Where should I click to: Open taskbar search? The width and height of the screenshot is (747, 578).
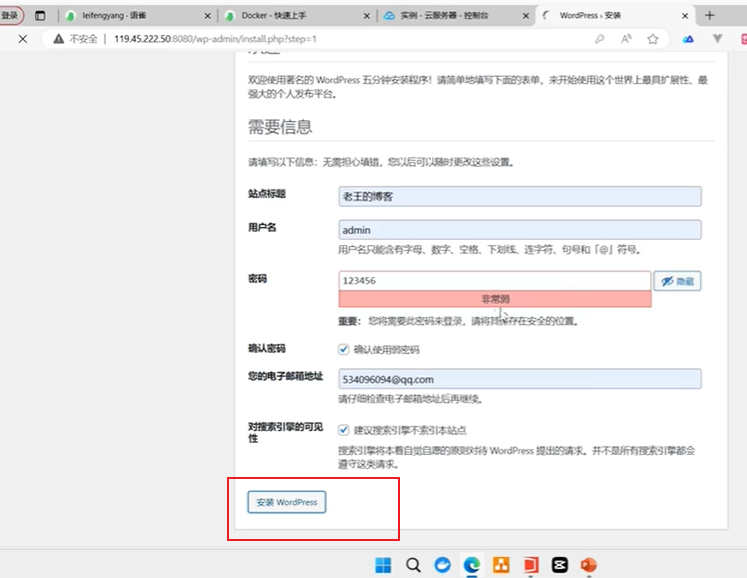pyautogui.click(x=413, y=565)
